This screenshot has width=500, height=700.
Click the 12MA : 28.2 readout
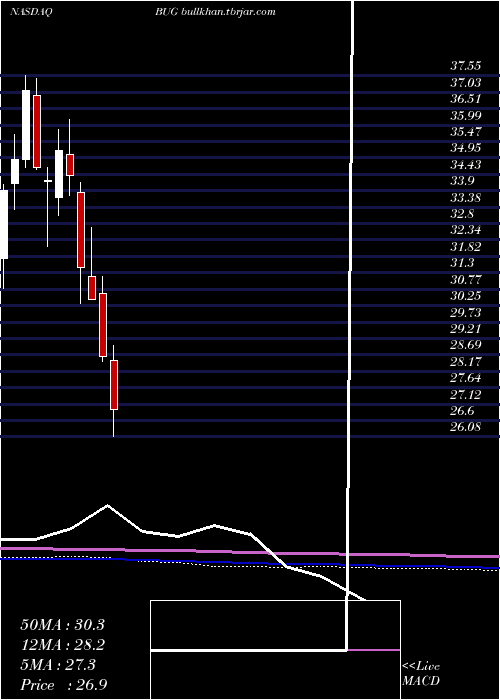(62, 645)
